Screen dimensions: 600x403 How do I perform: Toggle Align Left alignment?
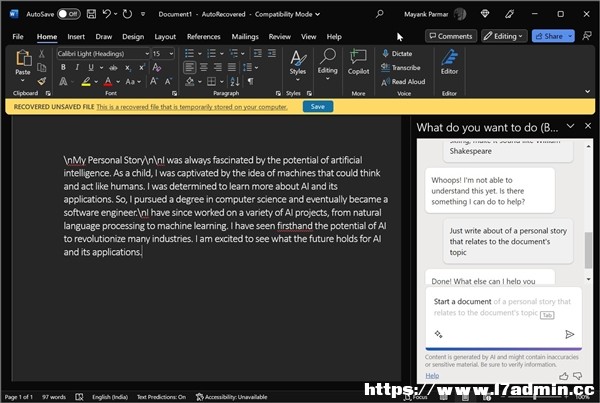click(189, 68)
